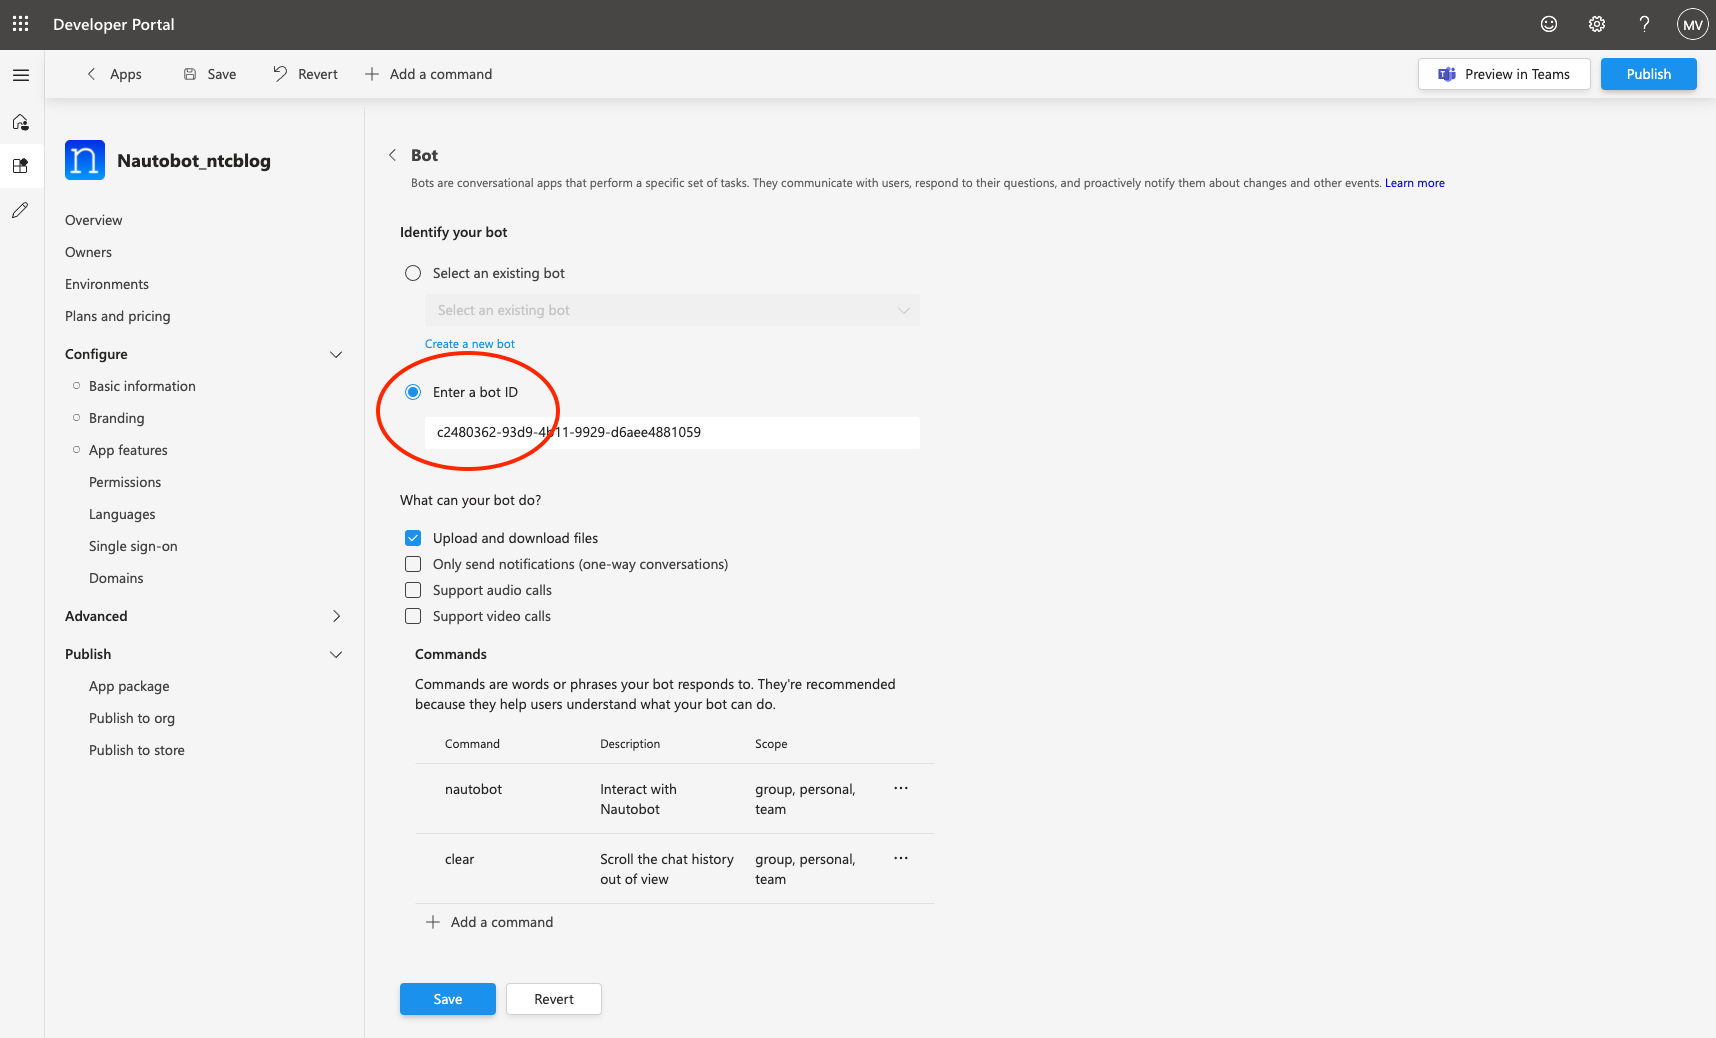Send feedback via the smiley icon
The image size is (1716, 1038).
click(1548, 24)
